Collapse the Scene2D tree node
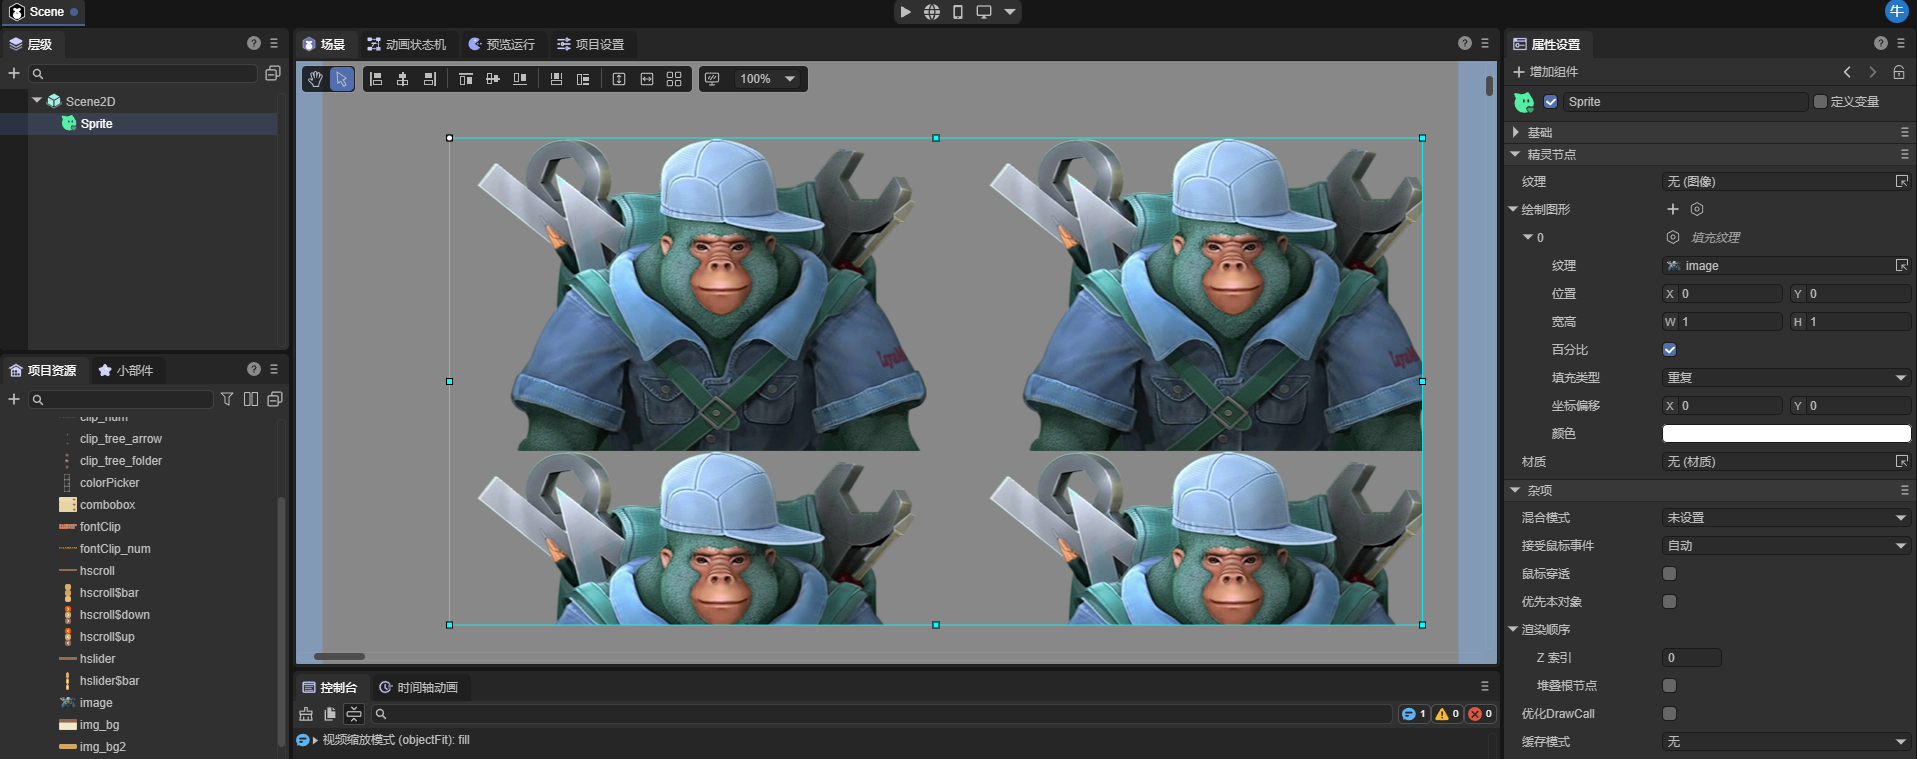The image size is (1917, 759). [38, 101]
